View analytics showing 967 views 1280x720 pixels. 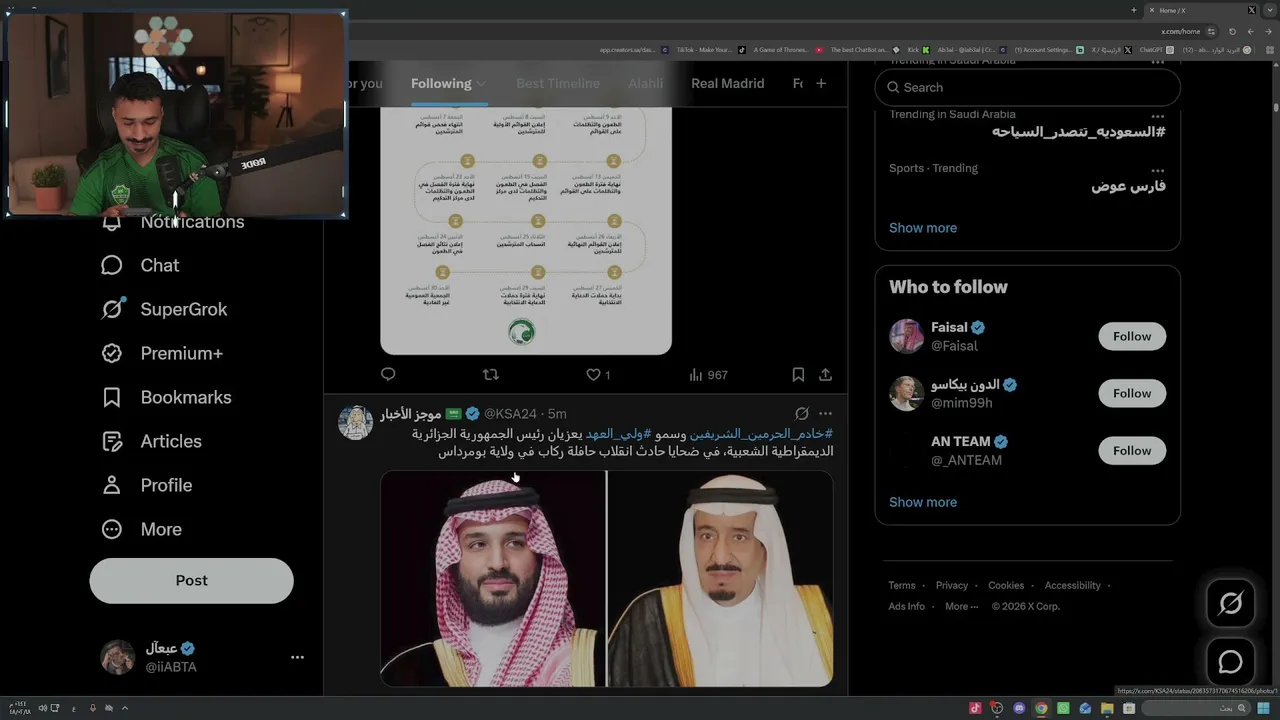click(708, 374)
